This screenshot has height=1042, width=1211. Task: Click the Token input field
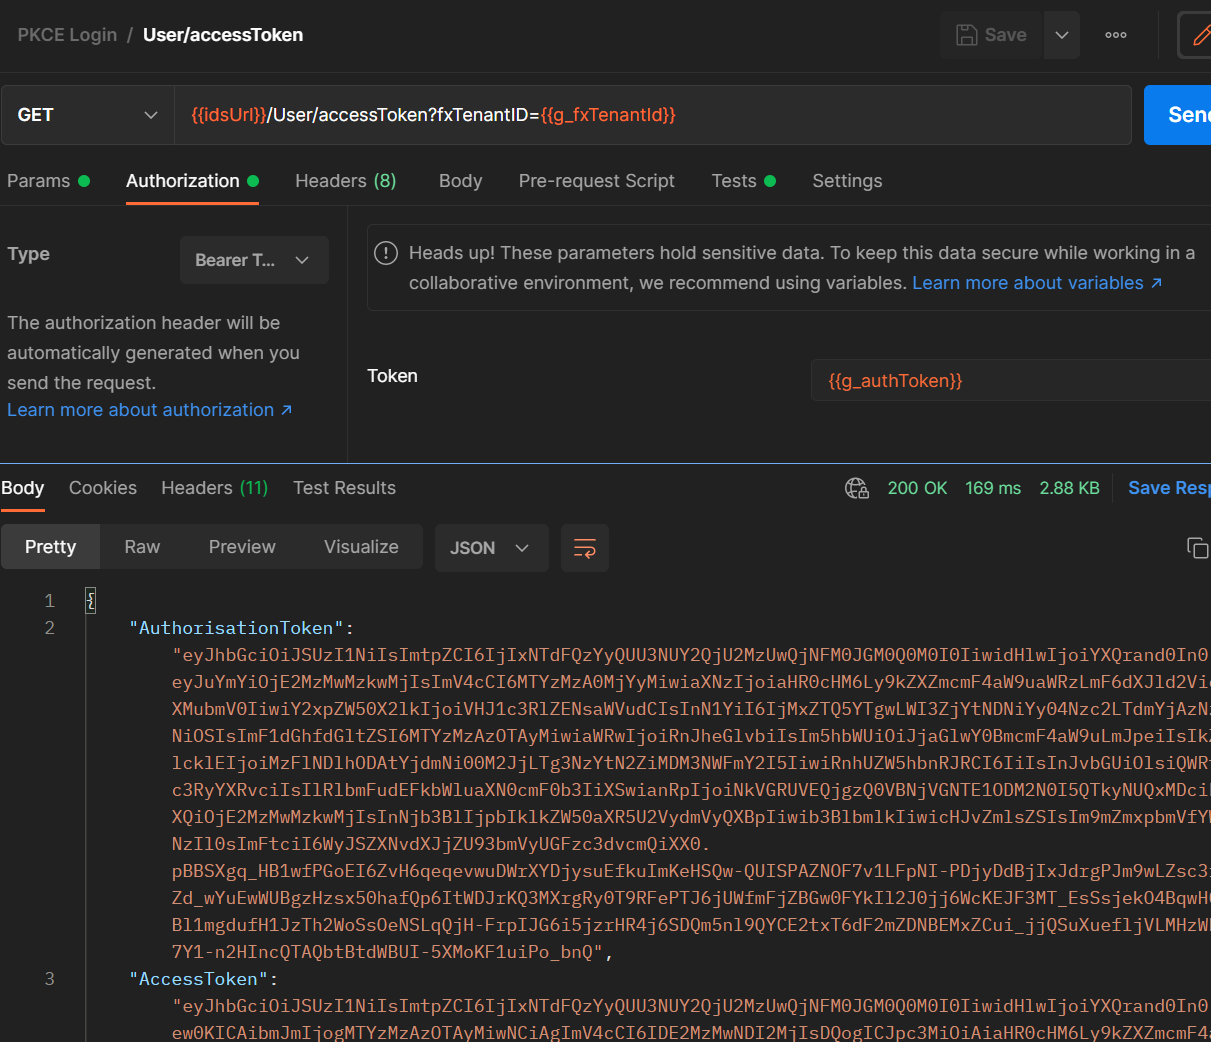pos(1010,381)
